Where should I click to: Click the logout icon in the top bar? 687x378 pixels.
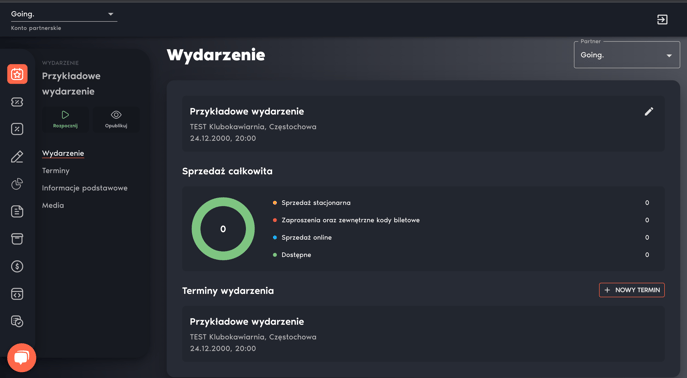(662, 19)
